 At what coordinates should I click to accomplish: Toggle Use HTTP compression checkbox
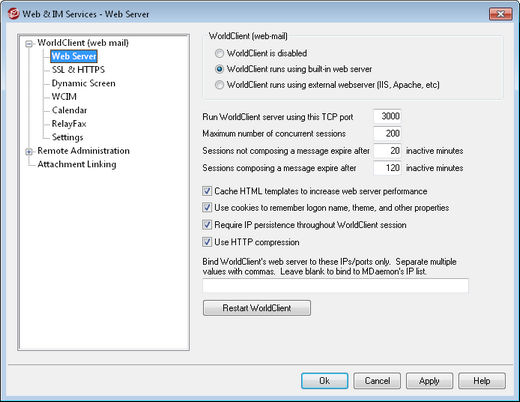pyautogui.click(x=207, y=242)
